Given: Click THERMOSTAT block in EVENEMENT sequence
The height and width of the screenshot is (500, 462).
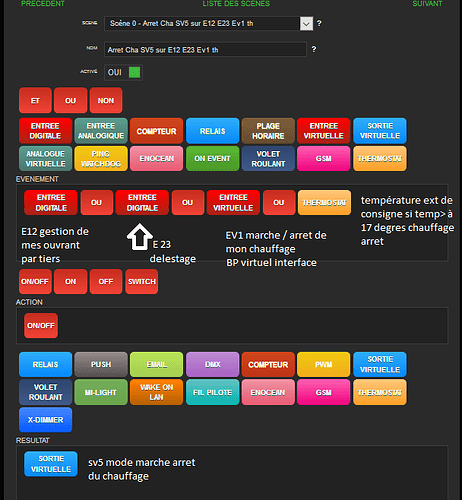Looking at the screenshot, I should pos(324,203).
